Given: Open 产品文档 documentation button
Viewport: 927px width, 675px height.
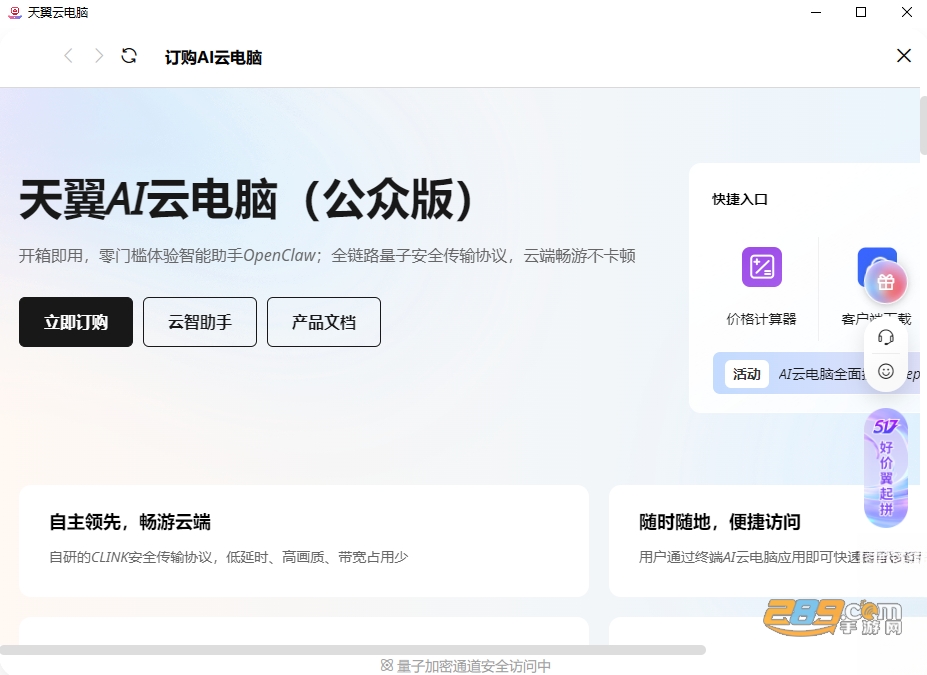Looking at the screenshot, I should point(324,322).
